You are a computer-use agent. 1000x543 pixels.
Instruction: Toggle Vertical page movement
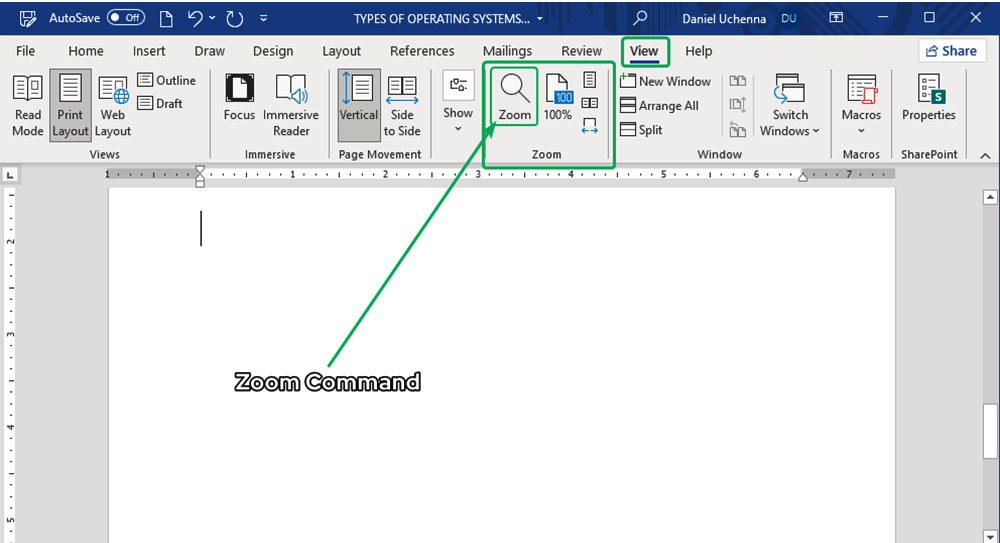point(358,105)
